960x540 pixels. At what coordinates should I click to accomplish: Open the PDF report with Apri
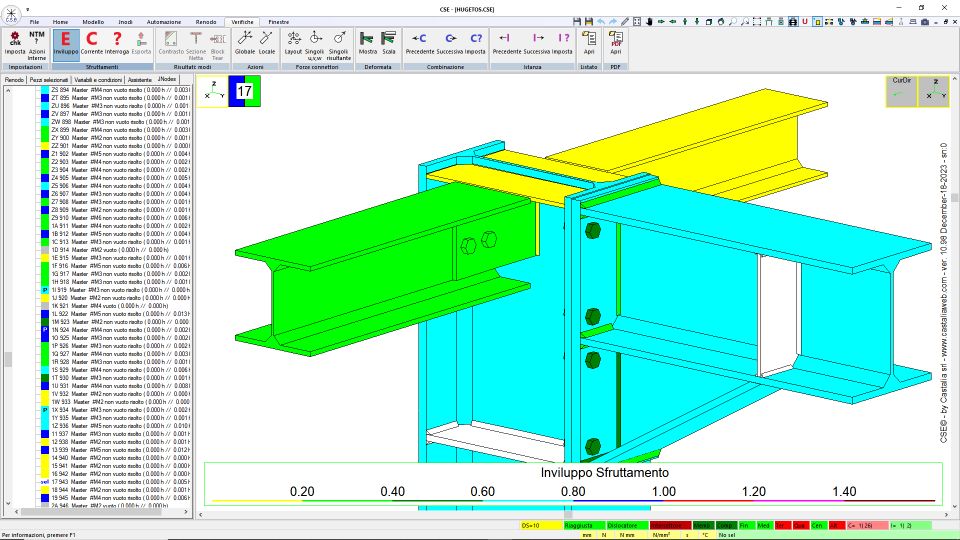pos(616,44)
